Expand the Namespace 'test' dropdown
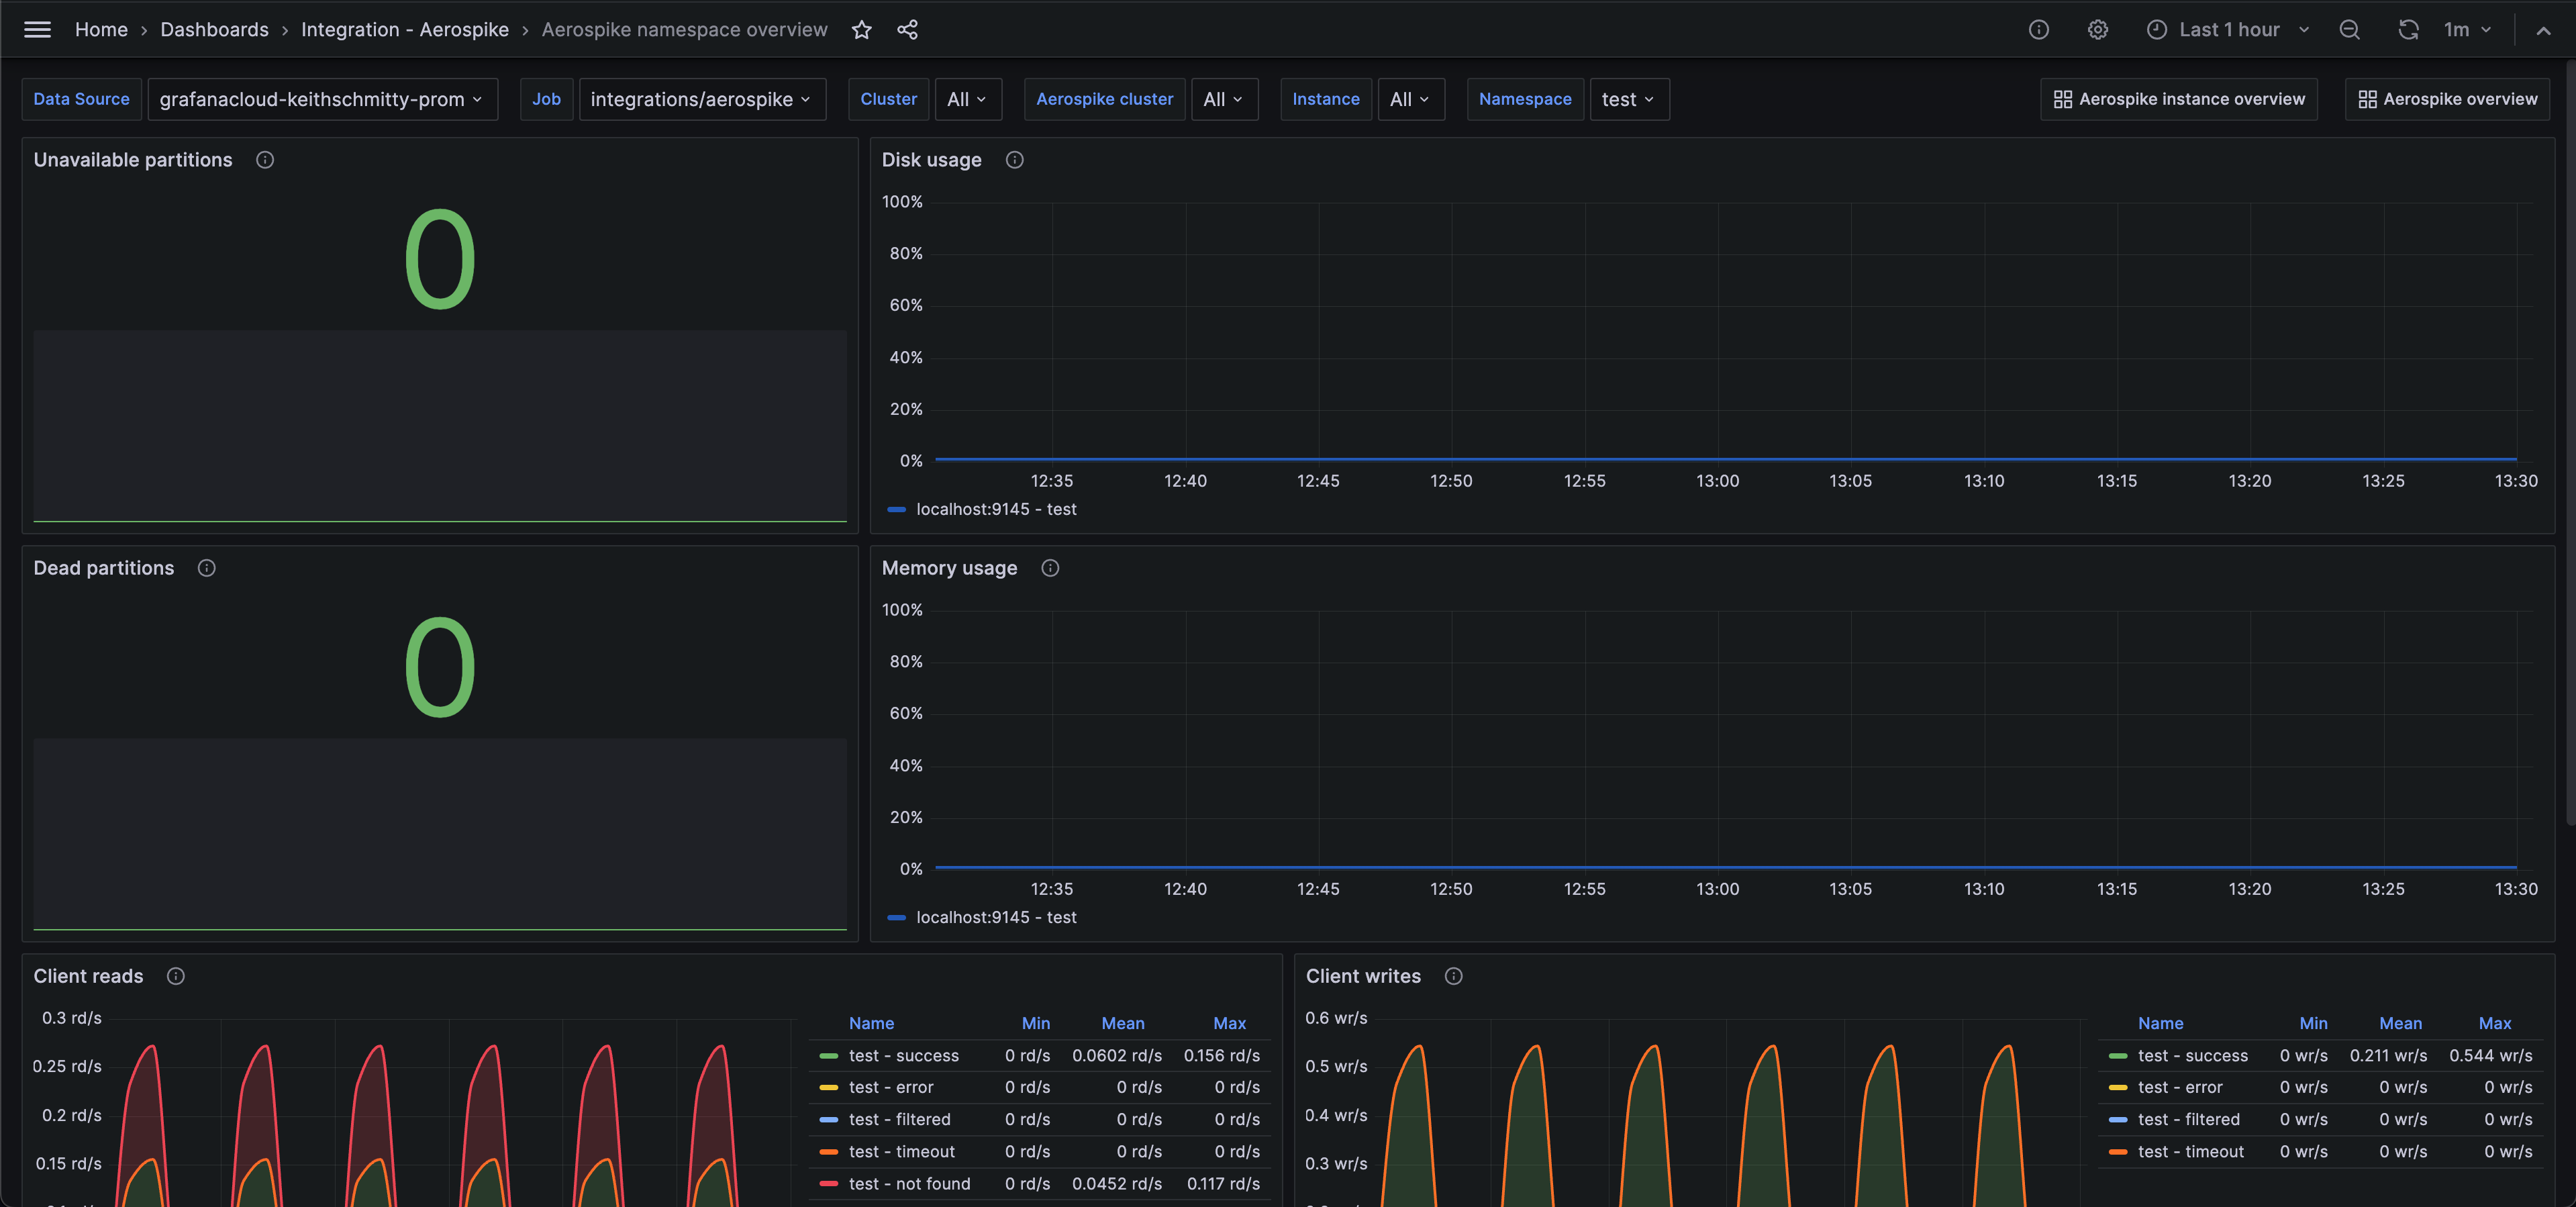Screen dimensions: 2576x1207 (x=1628, y=99)
